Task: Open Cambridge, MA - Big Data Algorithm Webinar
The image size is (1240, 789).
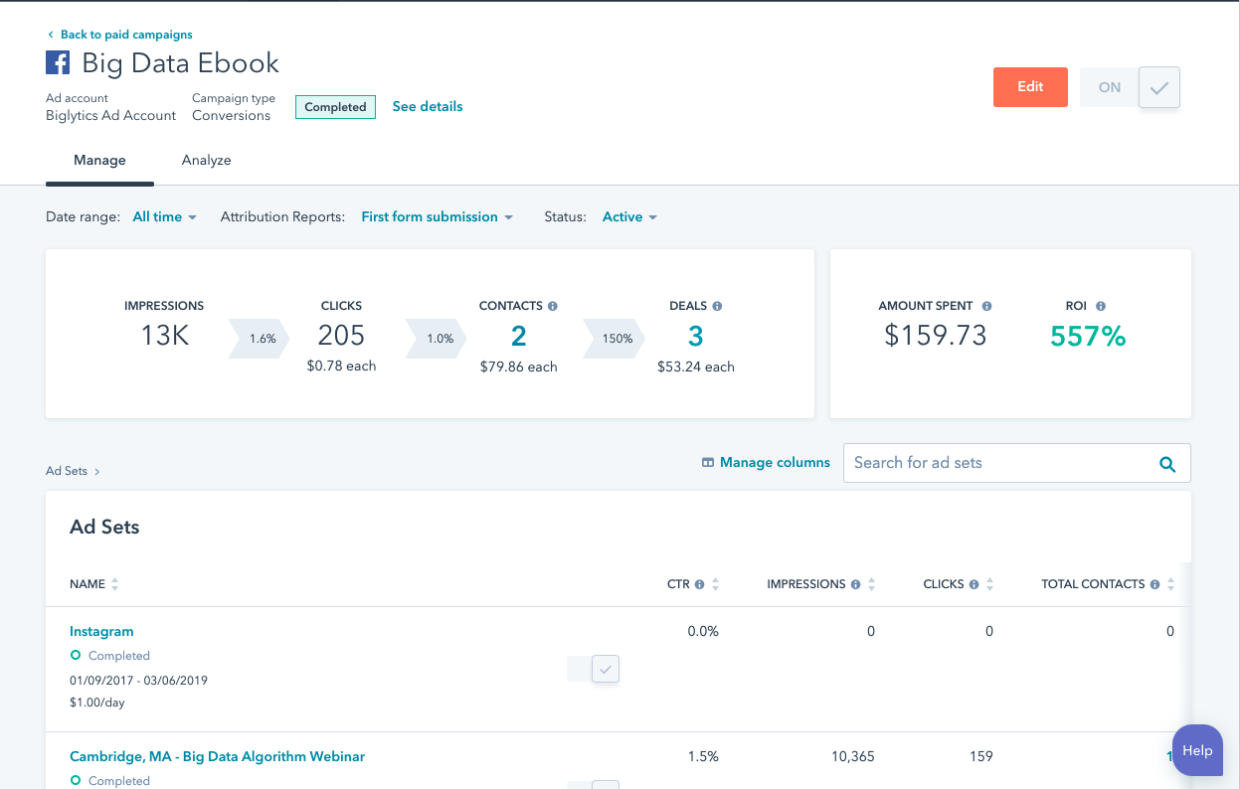Action: pyautogui.click(x=217, y=756)
